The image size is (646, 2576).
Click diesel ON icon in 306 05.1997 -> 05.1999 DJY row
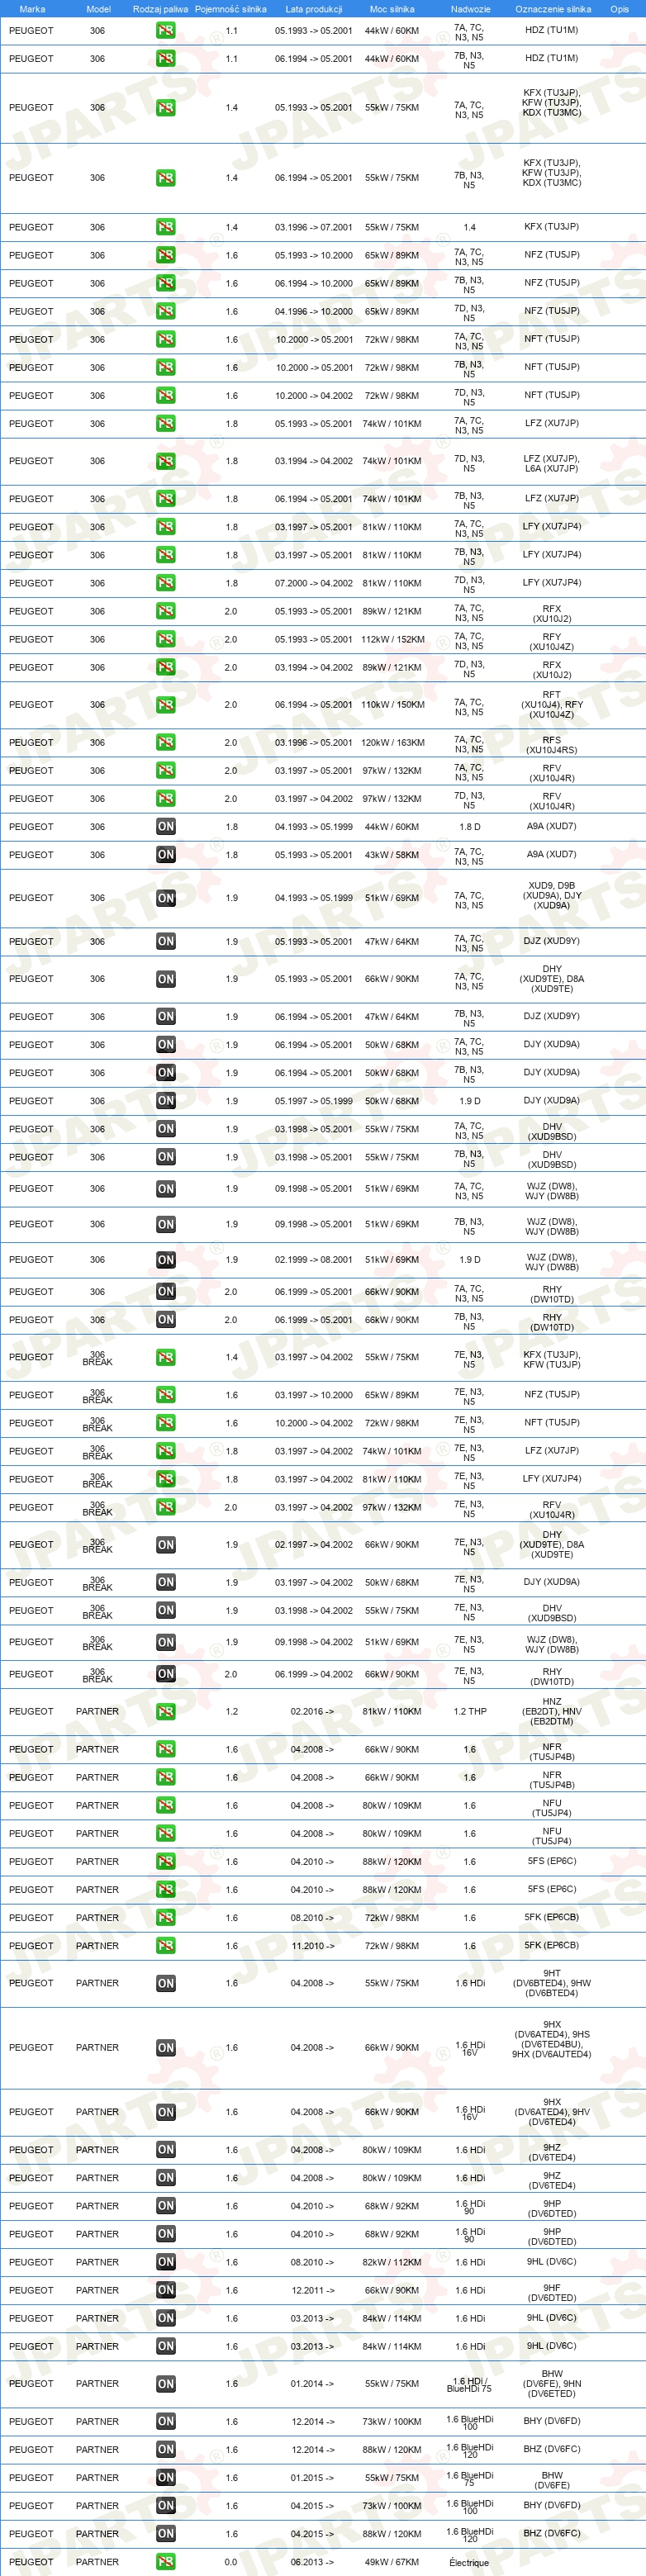[x=166, y=1101]
